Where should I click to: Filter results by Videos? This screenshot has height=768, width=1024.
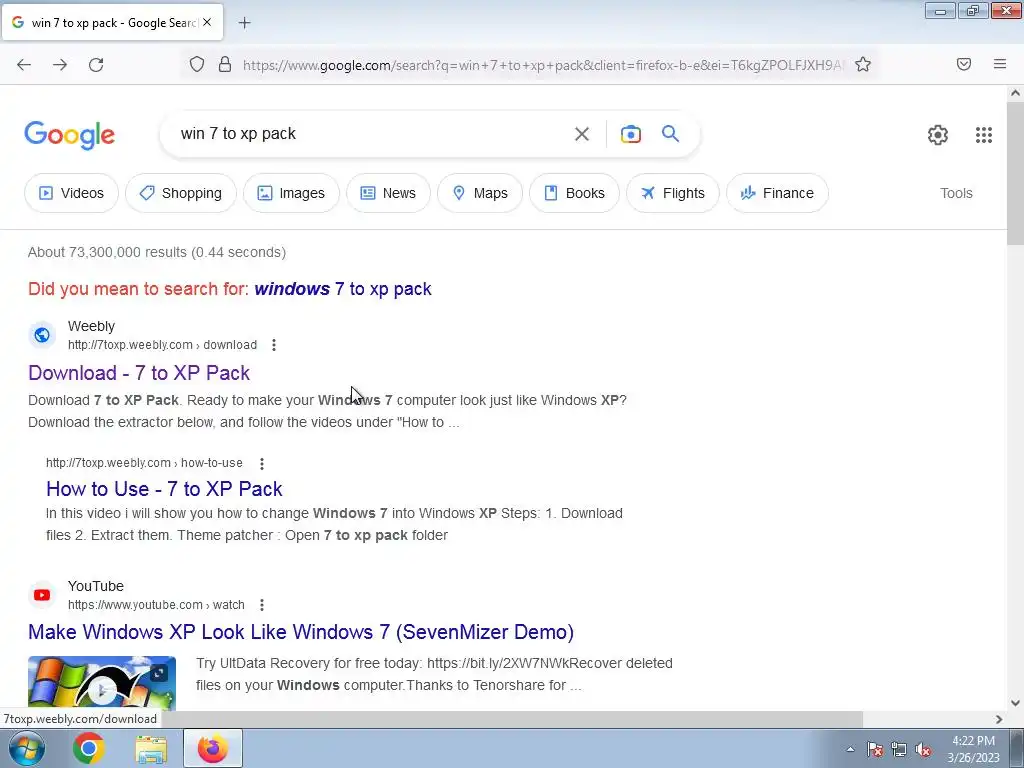[x=72, y=193]
